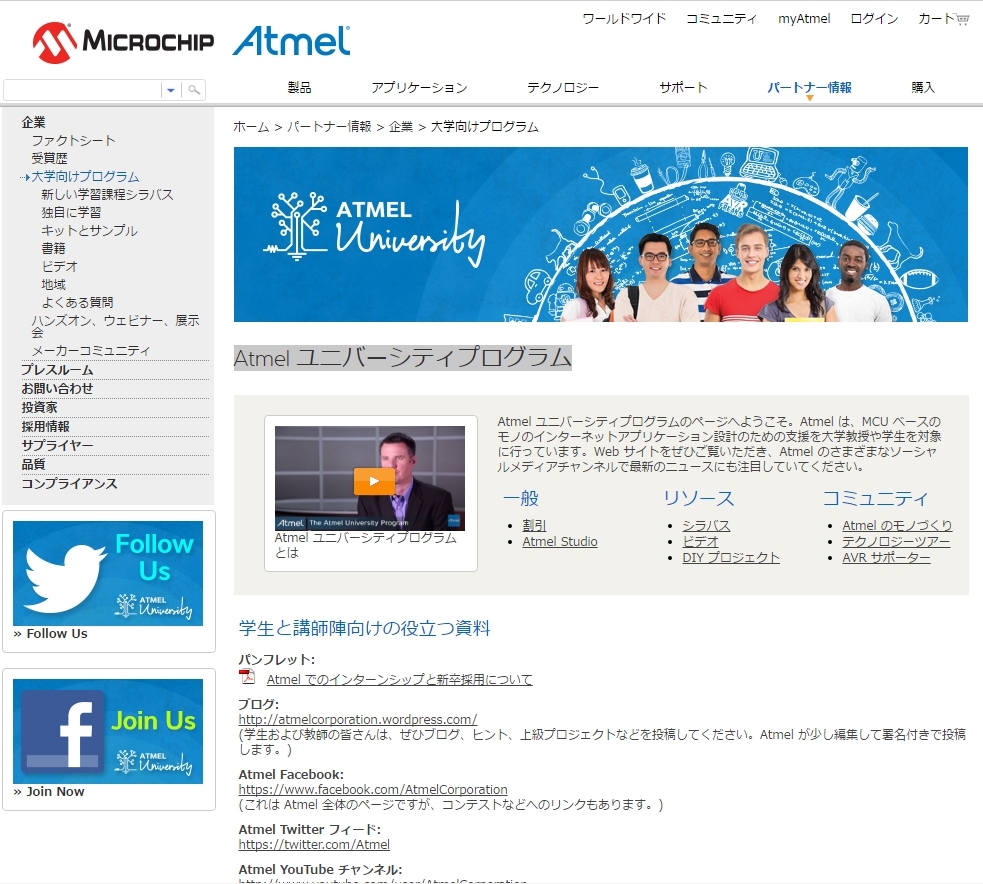Go to ホーム in the breadcrumb
The image size is (983, 884).
click(x=251, y=127)
